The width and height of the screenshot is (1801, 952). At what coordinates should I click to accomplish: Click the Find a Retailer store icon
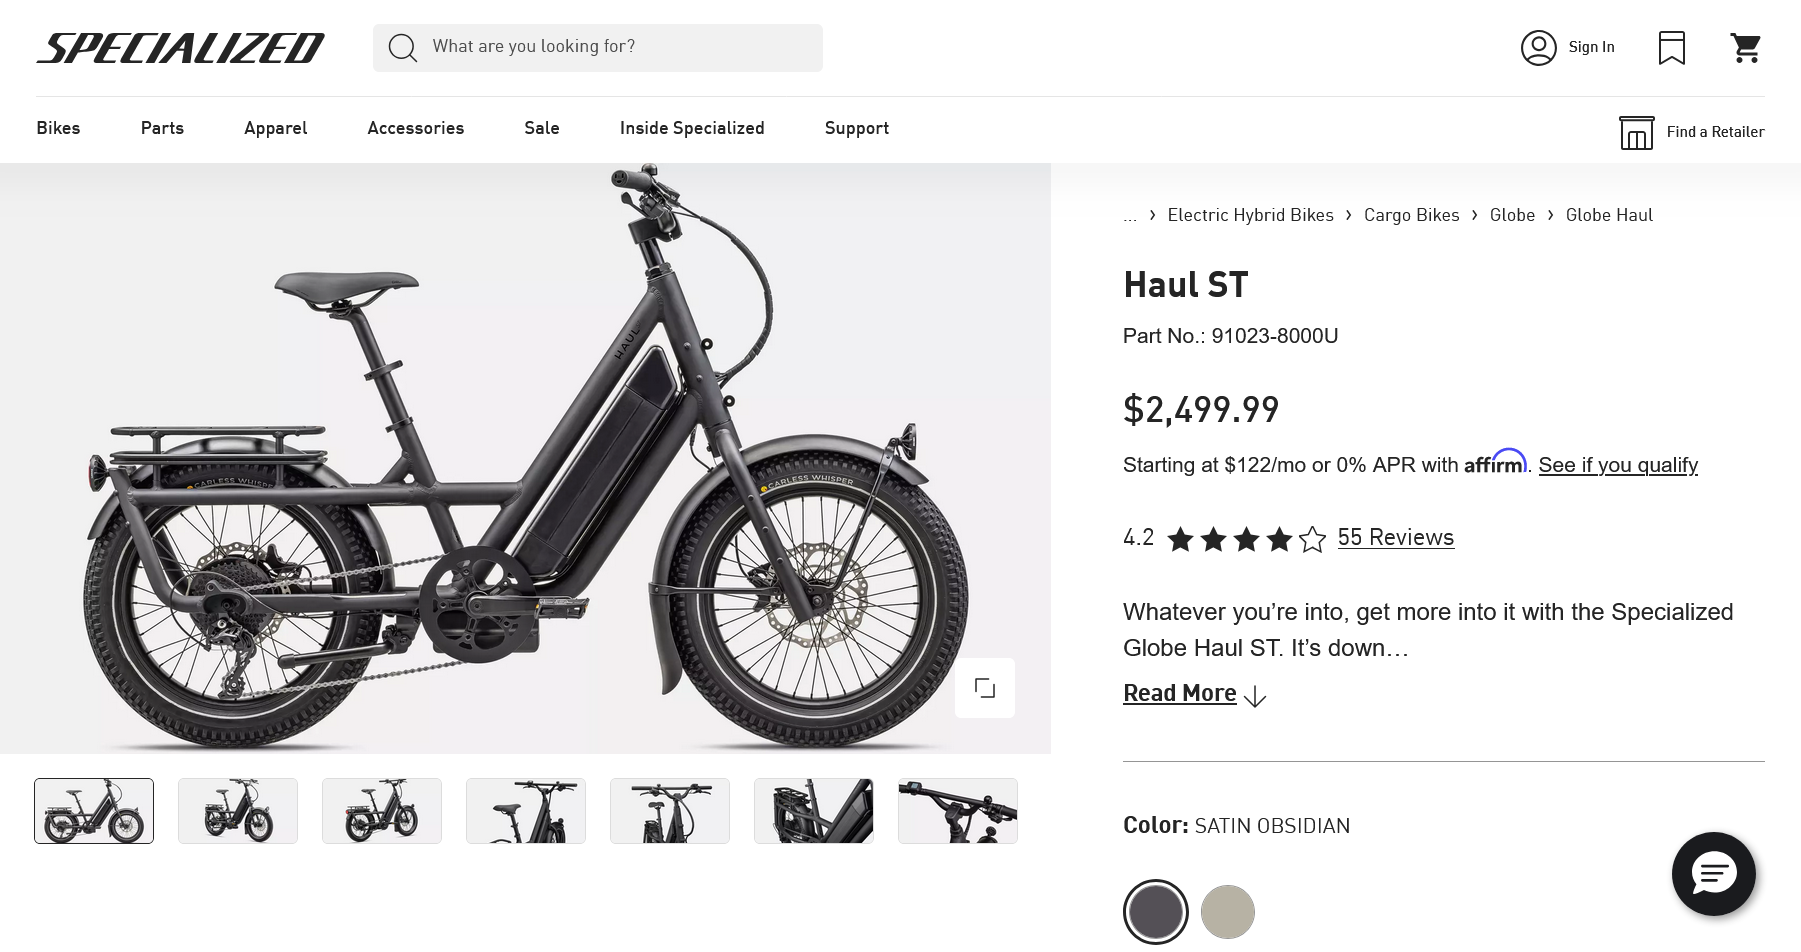click(x=1637, y=132)
